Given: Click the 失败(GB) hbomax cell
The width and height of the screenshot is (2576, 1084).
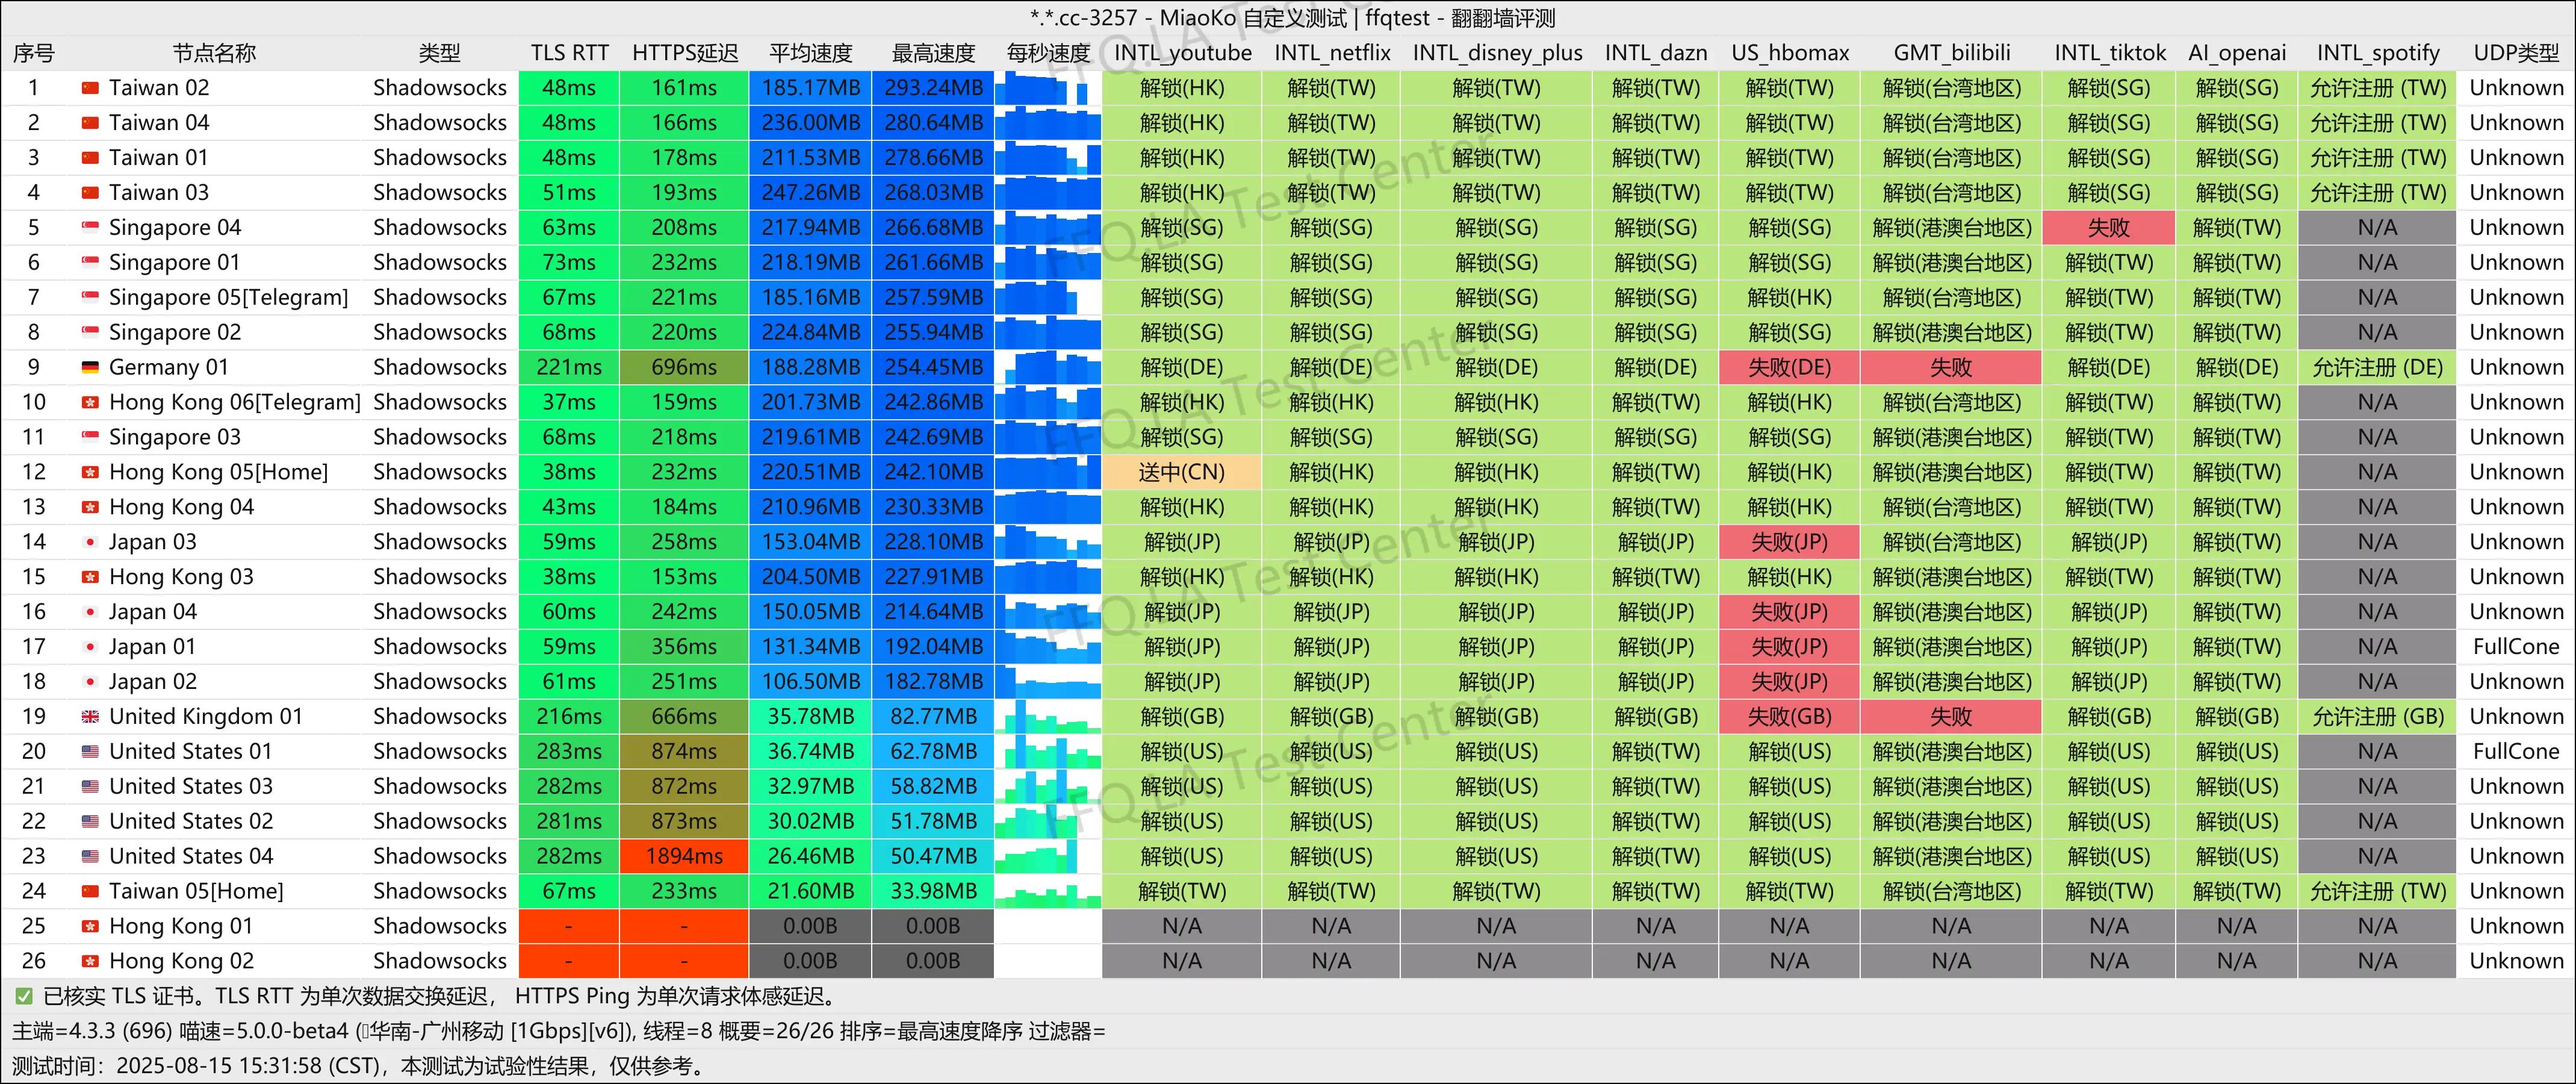Looking at the screenshot, I should pyautogui.click(x=1790, y=717).
